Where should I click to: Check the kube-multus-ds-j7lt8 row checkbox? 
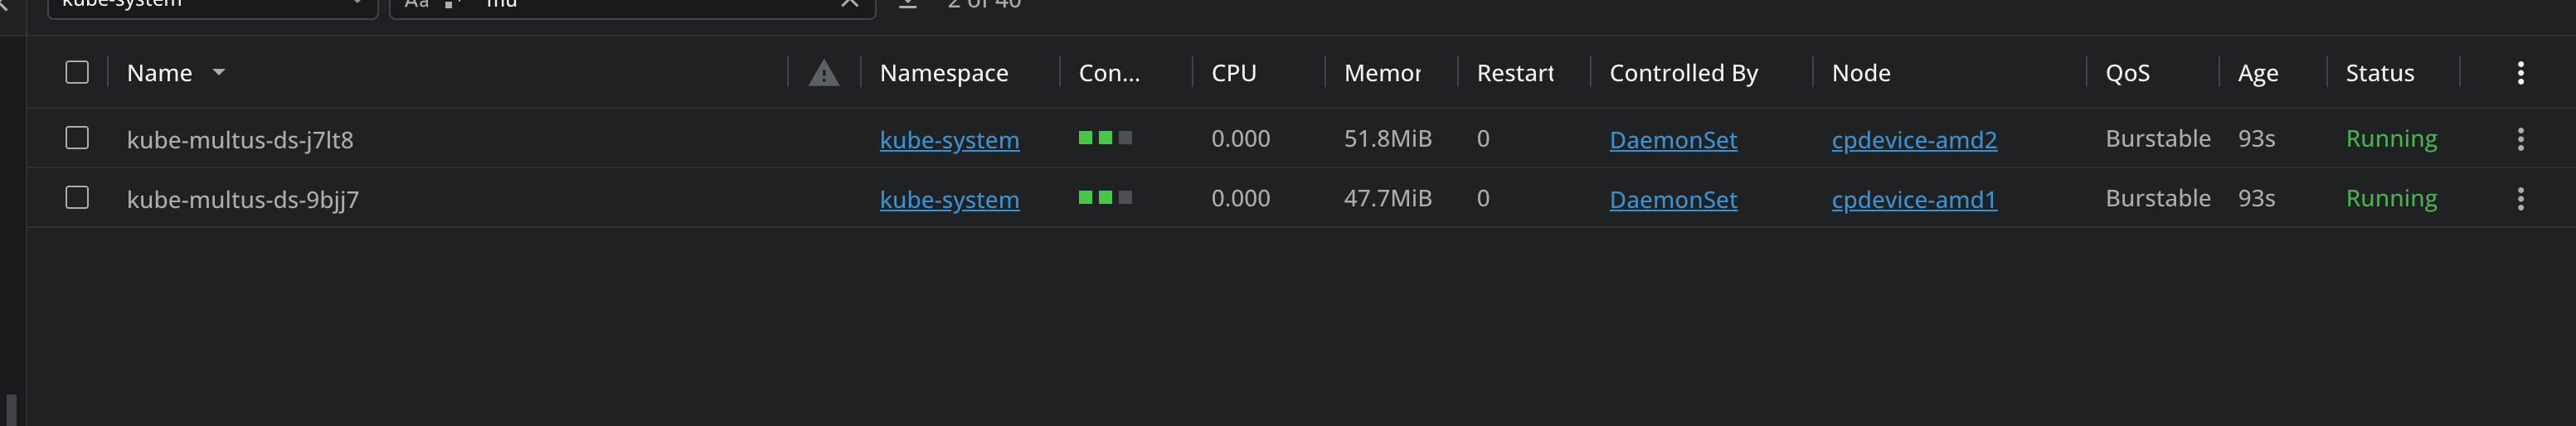(x=77, y=138)
